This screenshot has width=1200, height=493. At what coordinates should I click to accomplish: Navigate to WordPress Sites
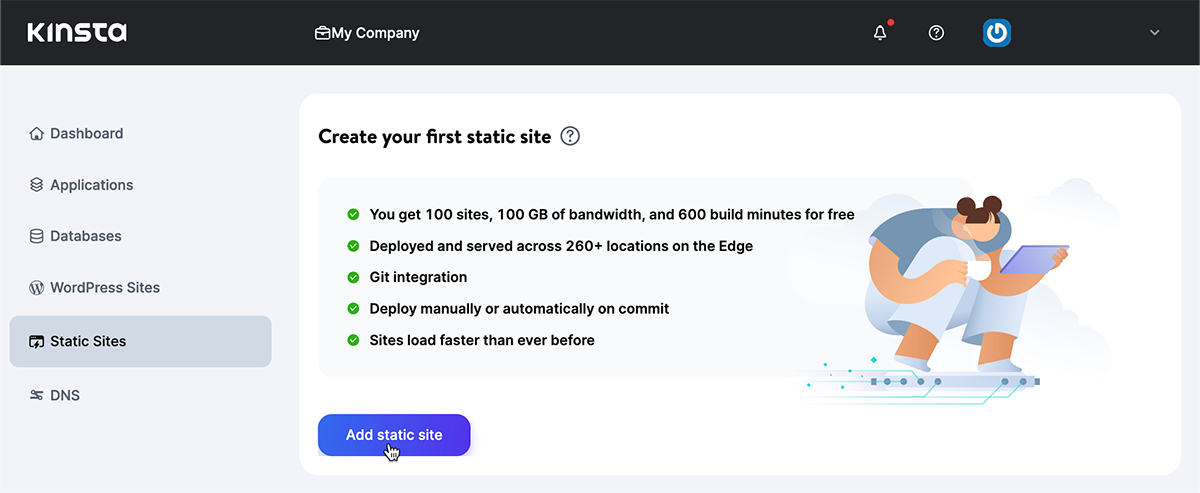105,287
